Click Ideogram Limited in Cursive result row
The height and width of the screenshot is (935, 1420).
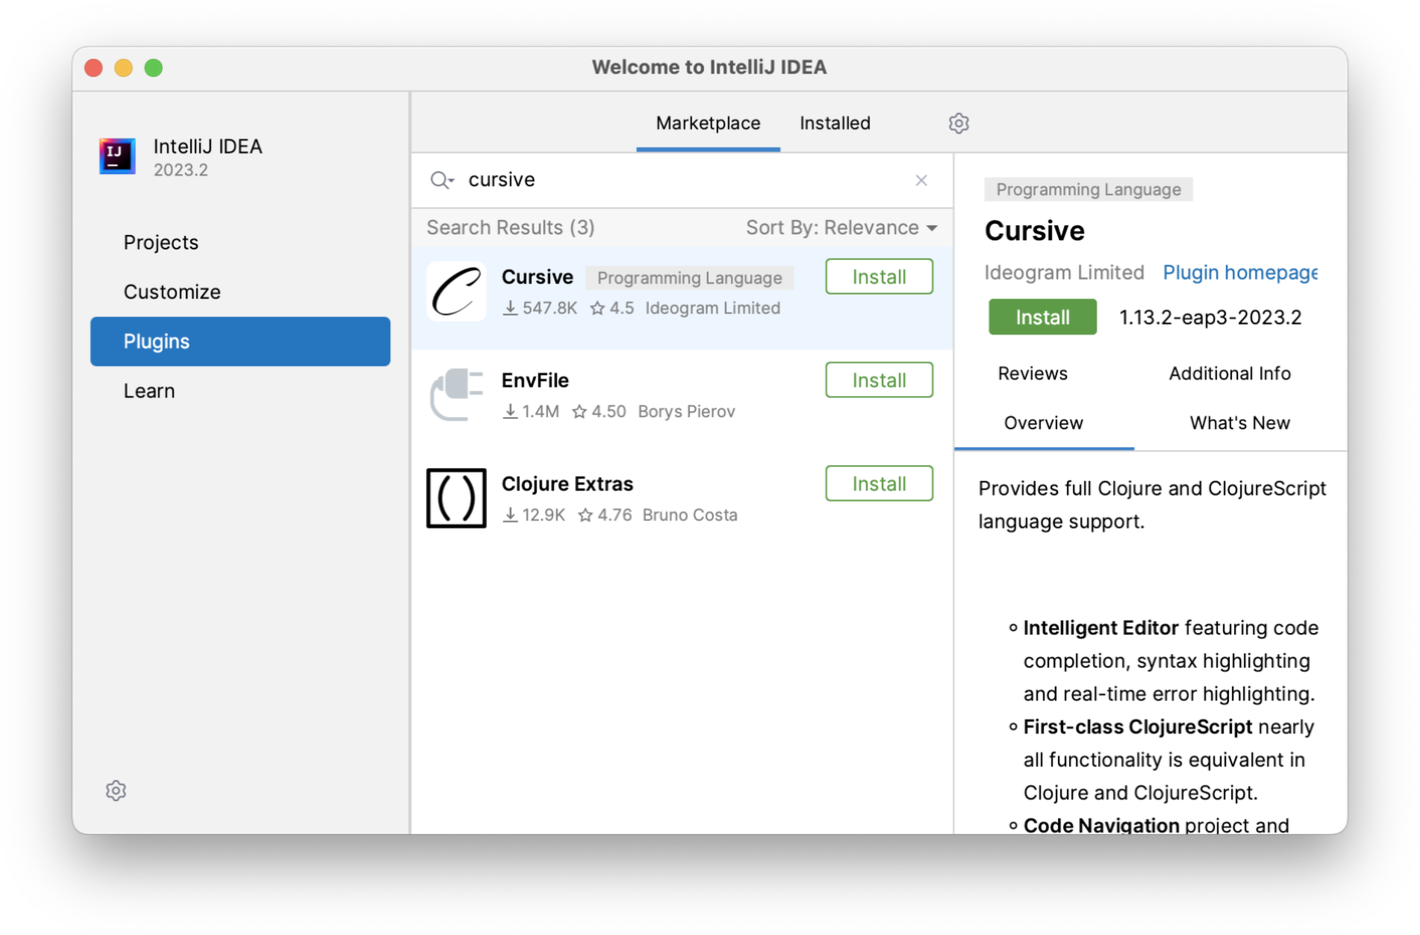(x=713, y=308)
